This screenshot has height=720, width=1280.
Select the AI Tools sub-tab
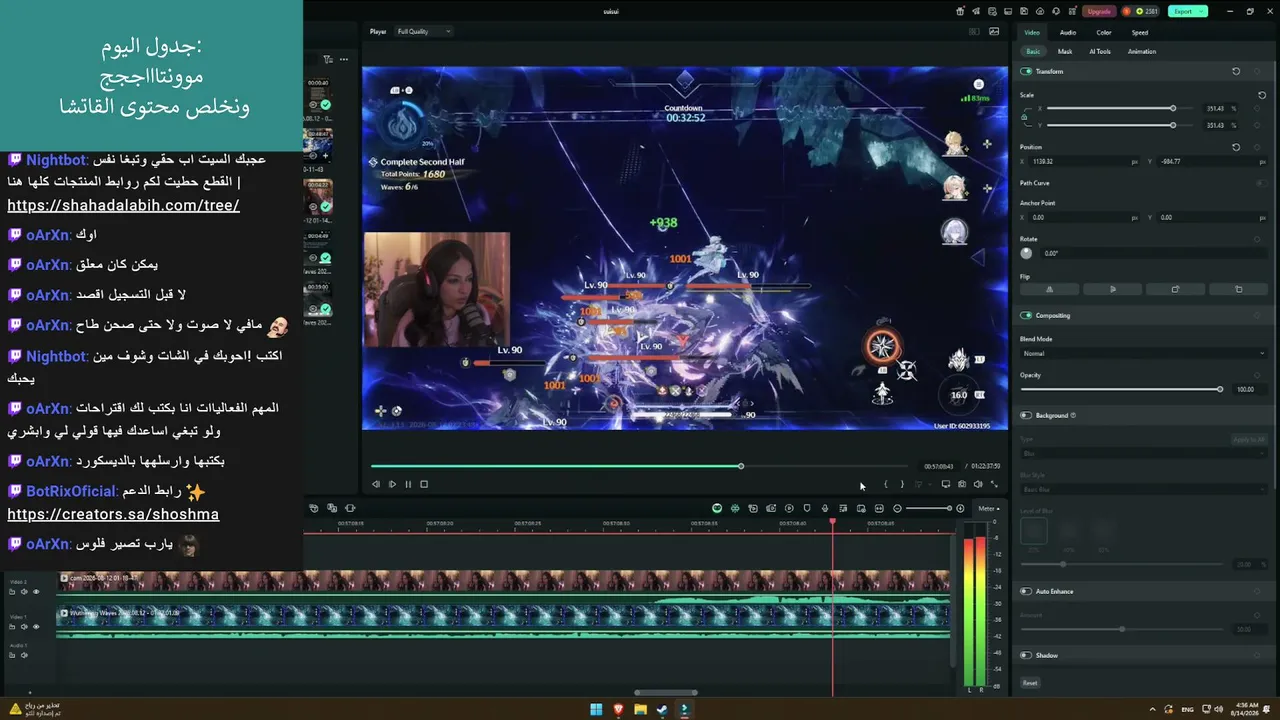pos(1100,52)
